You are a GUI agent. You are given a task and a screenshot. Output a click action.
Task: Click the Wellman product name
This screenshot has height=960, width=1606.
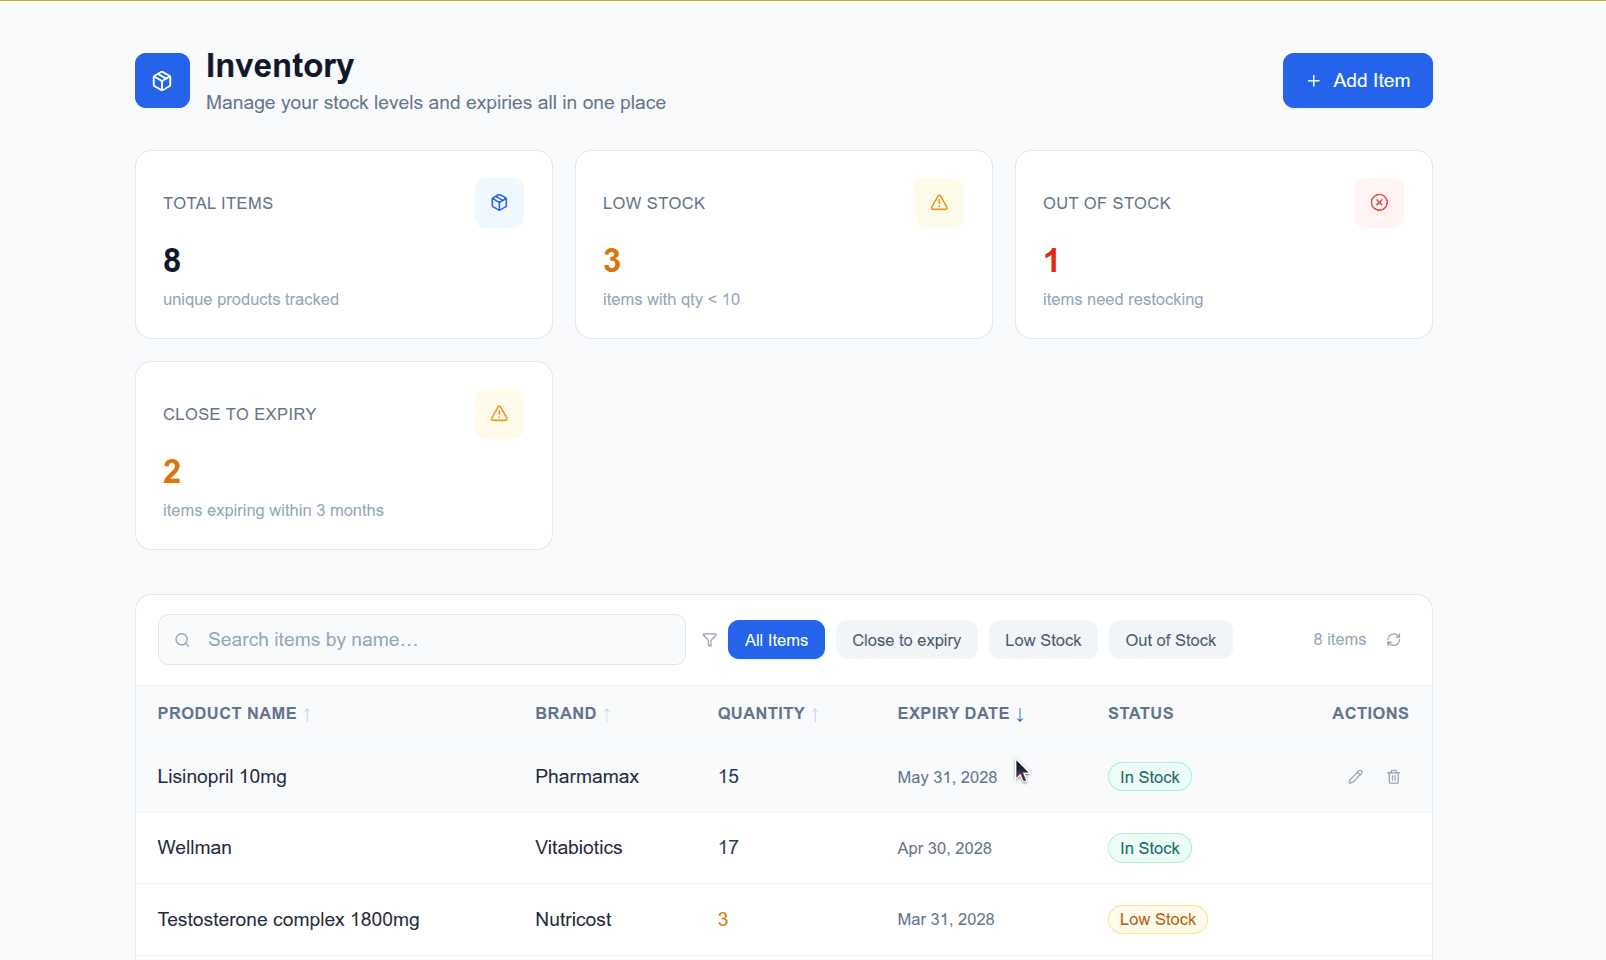click(194, 848)
